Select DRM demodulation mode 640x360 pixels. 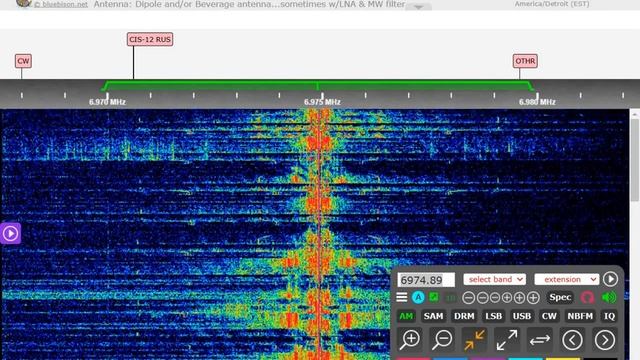[x=464, y=316]
